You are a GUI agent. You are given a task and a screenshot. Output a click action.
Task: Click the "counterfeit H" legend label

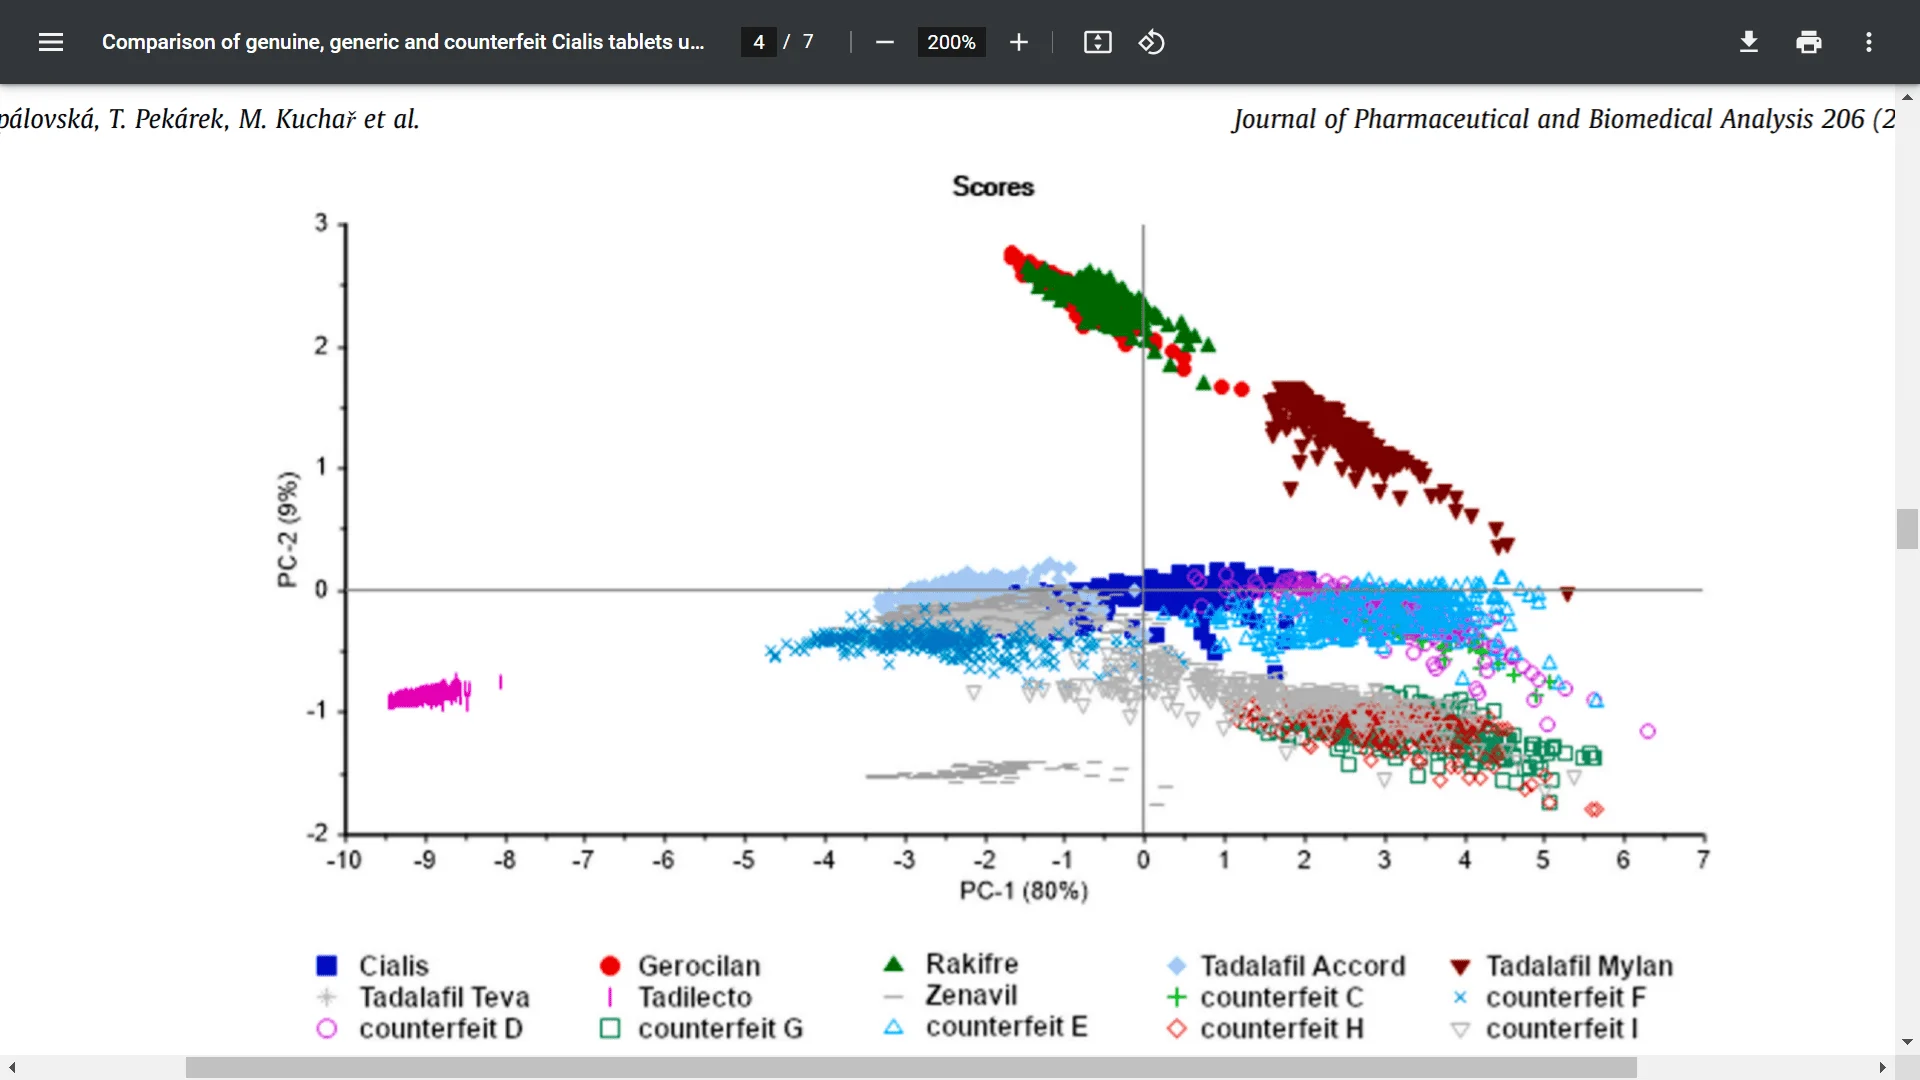click(x=1282, y=1028)
